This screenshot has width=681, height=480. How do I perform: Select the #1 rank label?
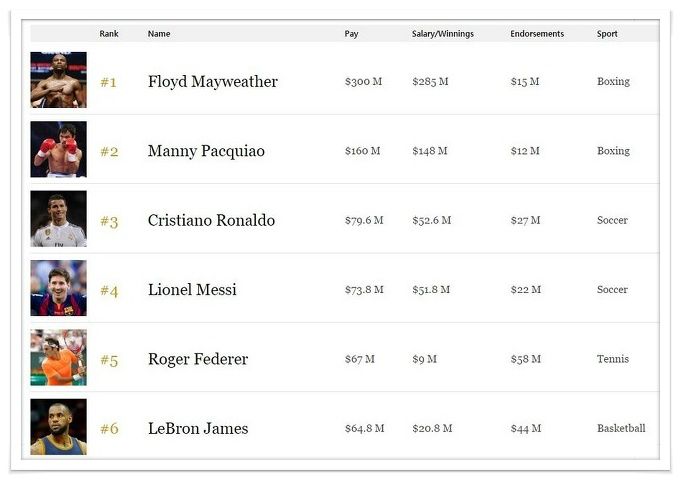[x=109, y=82]
